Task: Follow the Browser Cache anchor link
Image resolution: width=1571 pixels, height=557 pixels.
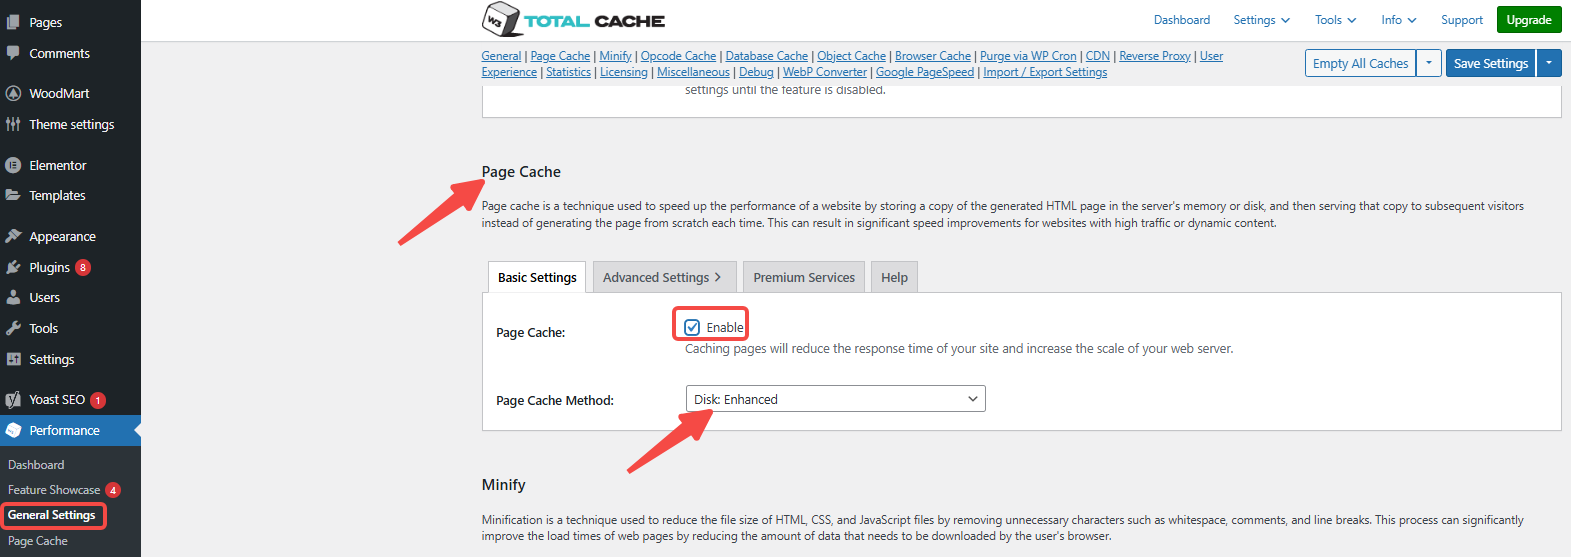Action: pyautogui.click(x=932, y=56)
